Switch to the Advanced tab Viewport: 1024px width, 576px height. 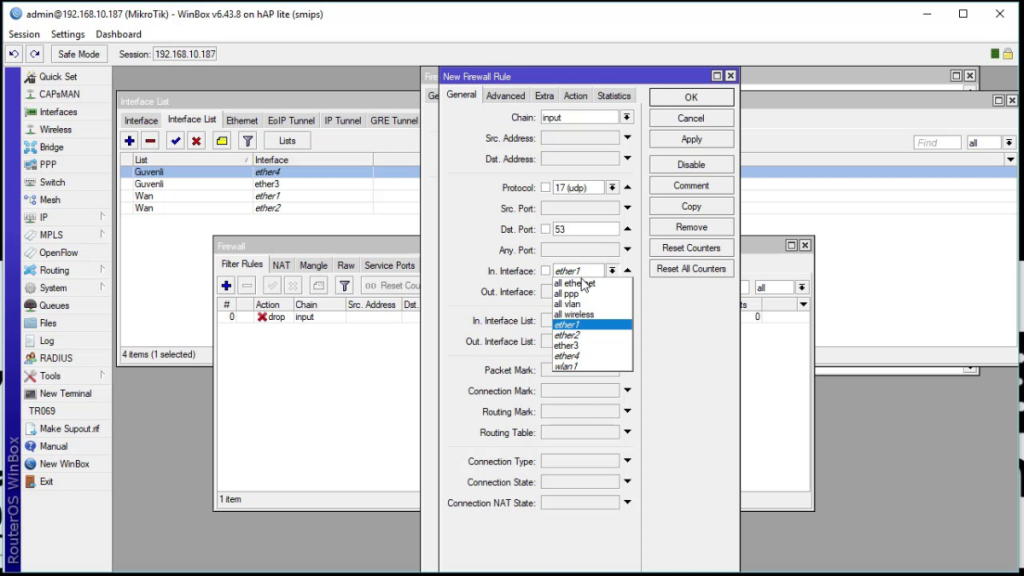505,96
